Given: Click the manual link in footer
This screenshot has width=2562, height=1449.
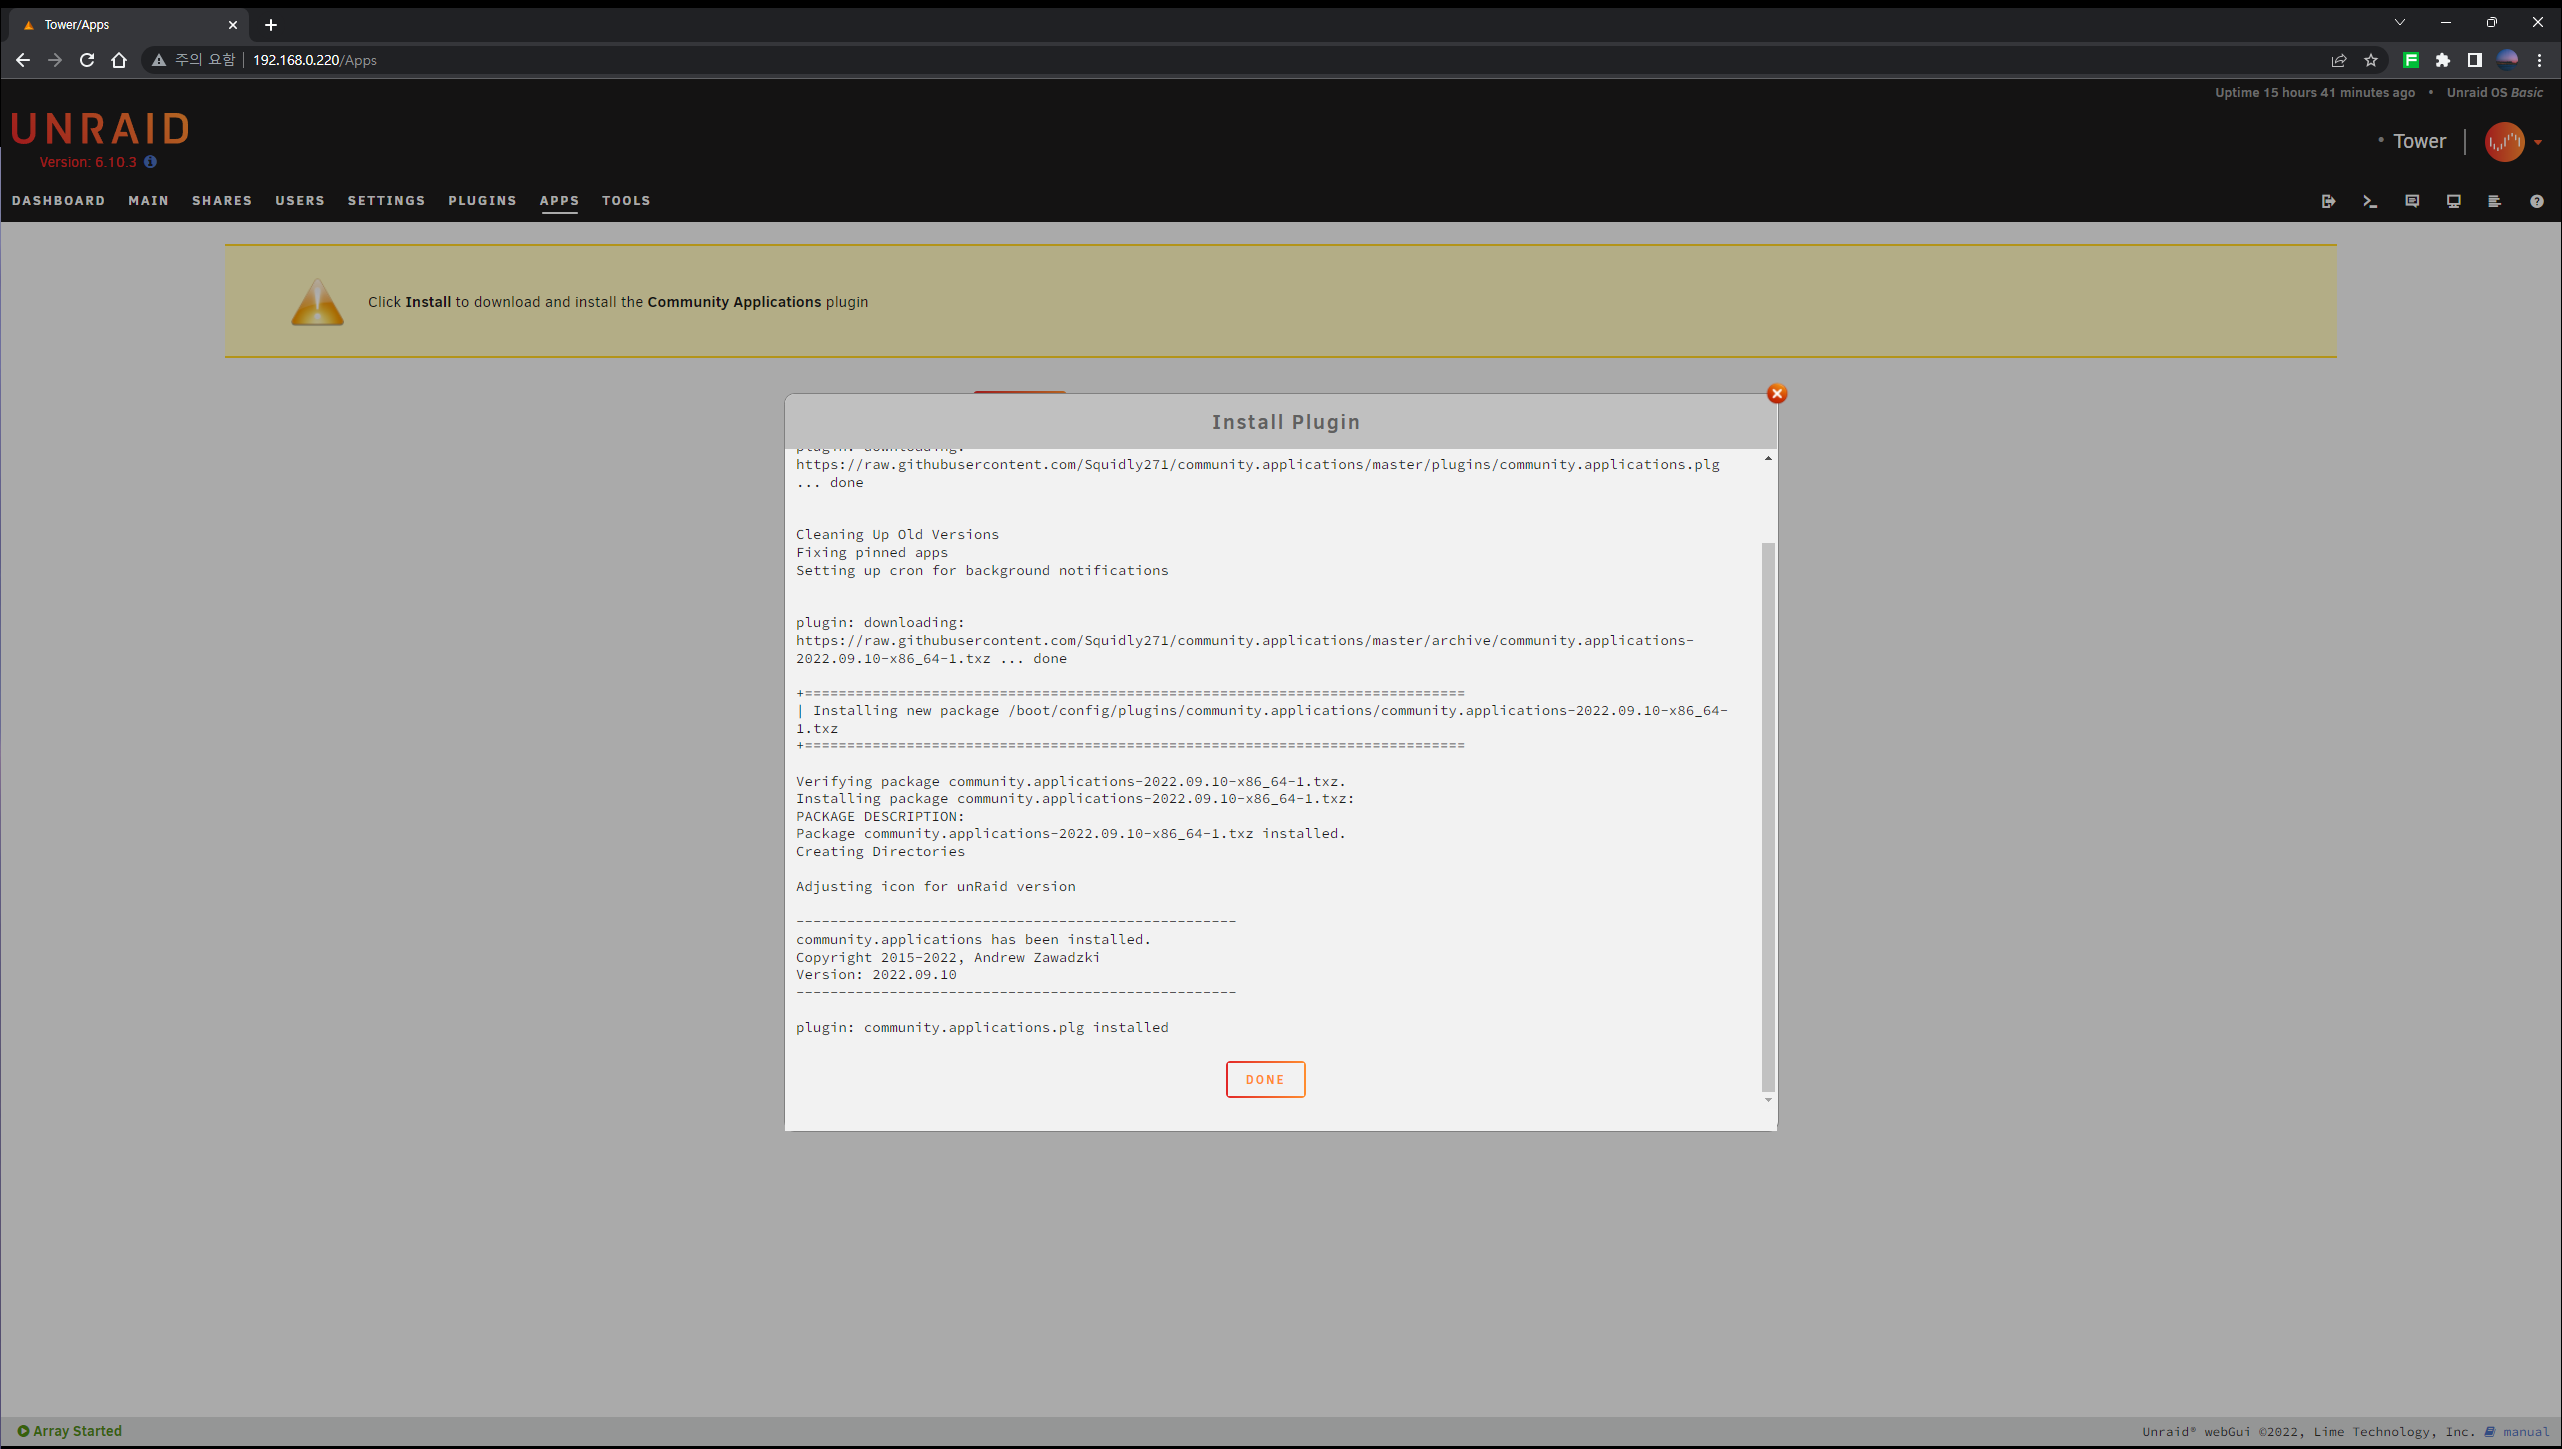Looking at the screenshot, I should [2525, 1432].
